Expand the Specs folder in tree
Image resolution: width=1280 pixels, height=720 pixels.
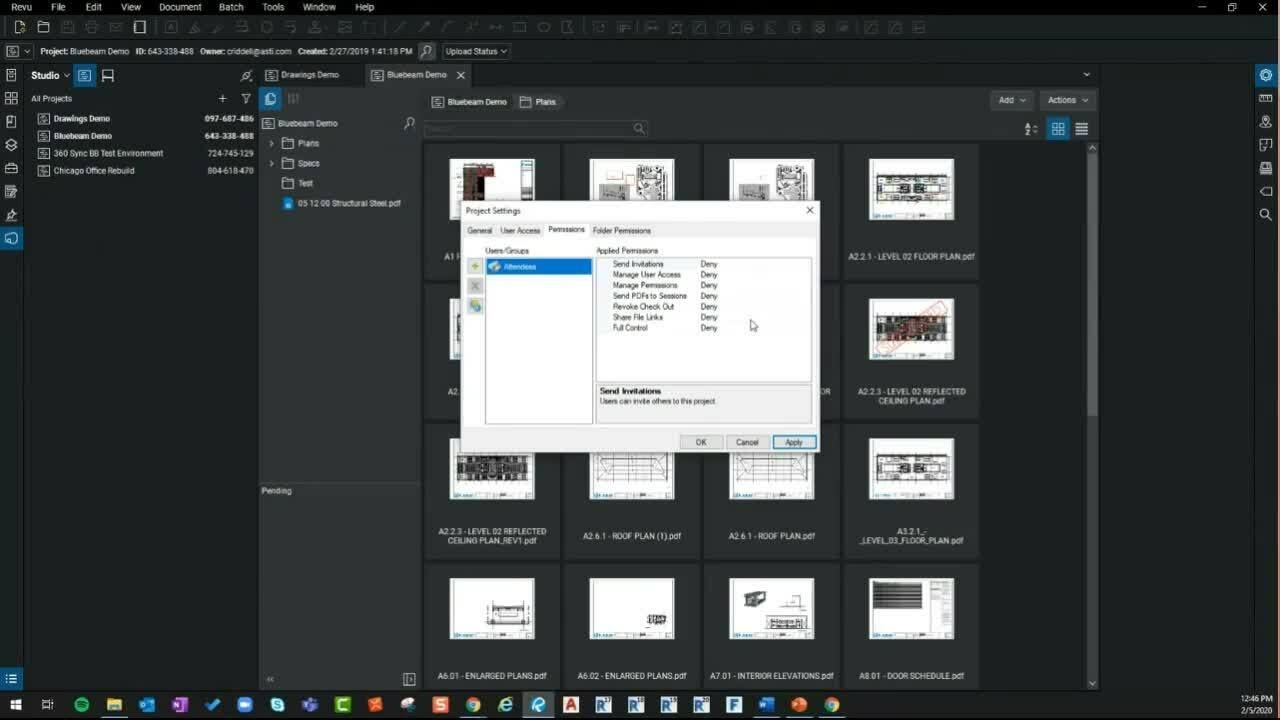(271, 163)
